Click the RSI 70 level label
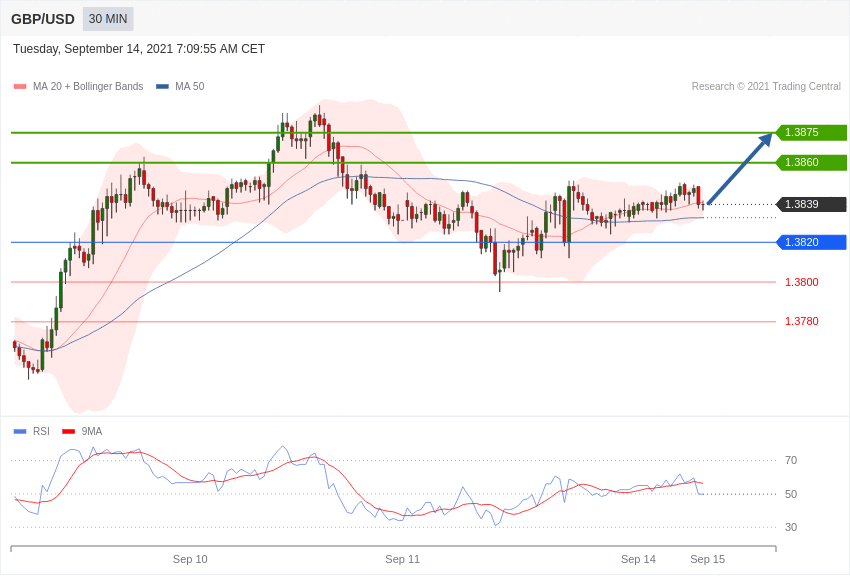 point(791,461)
